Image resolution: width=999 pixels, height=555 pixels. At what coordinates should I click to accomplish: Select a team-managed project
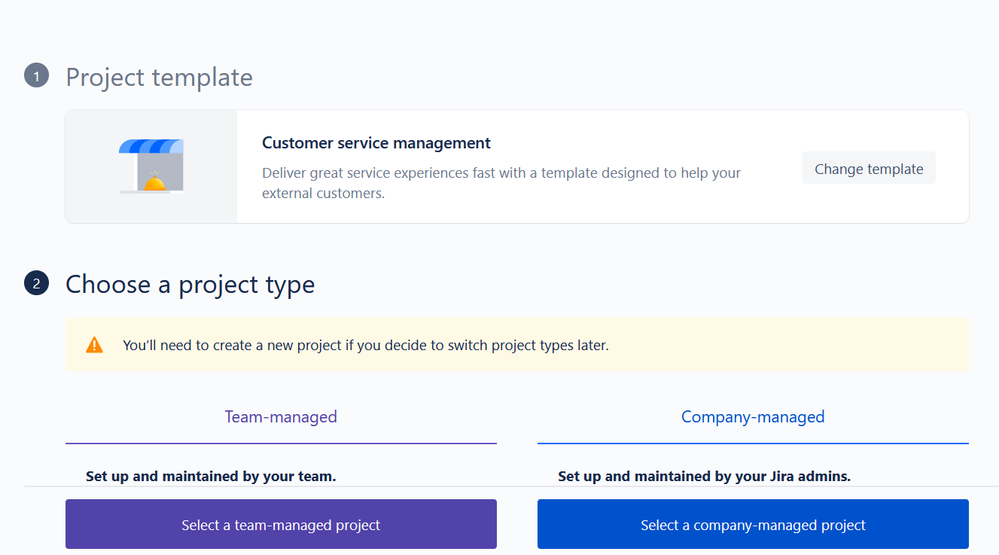[281, 524]
